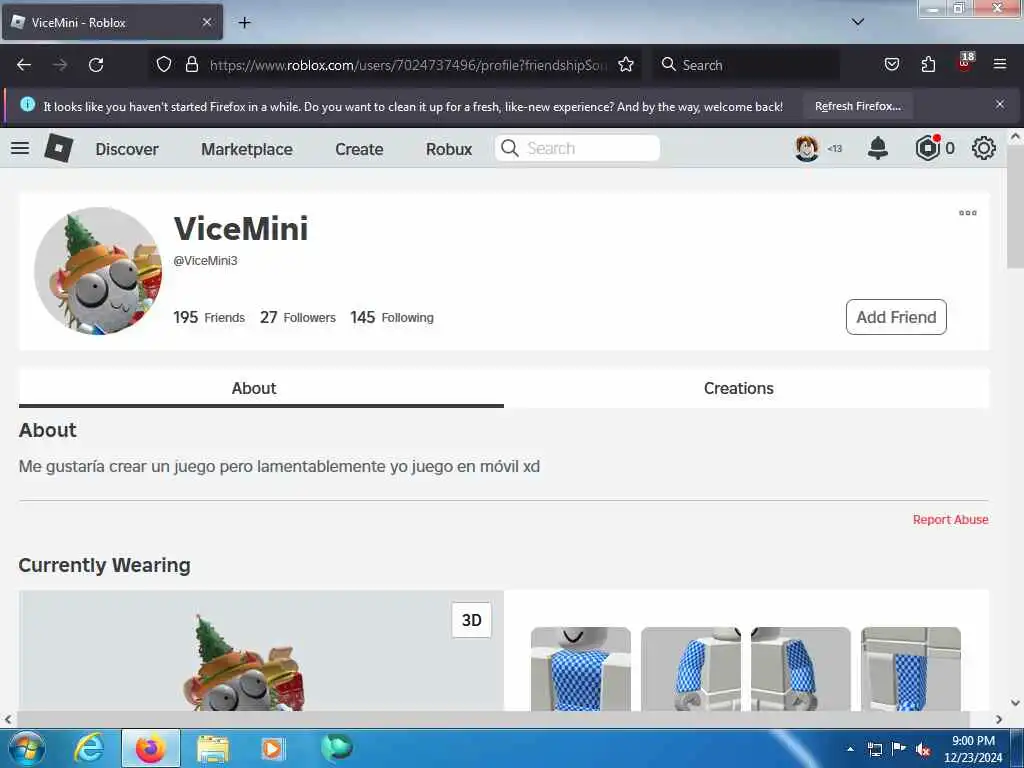
Task: Launch Internet Explorer from the taskbar
Action: pyautogui.click(x=88, y=748)
